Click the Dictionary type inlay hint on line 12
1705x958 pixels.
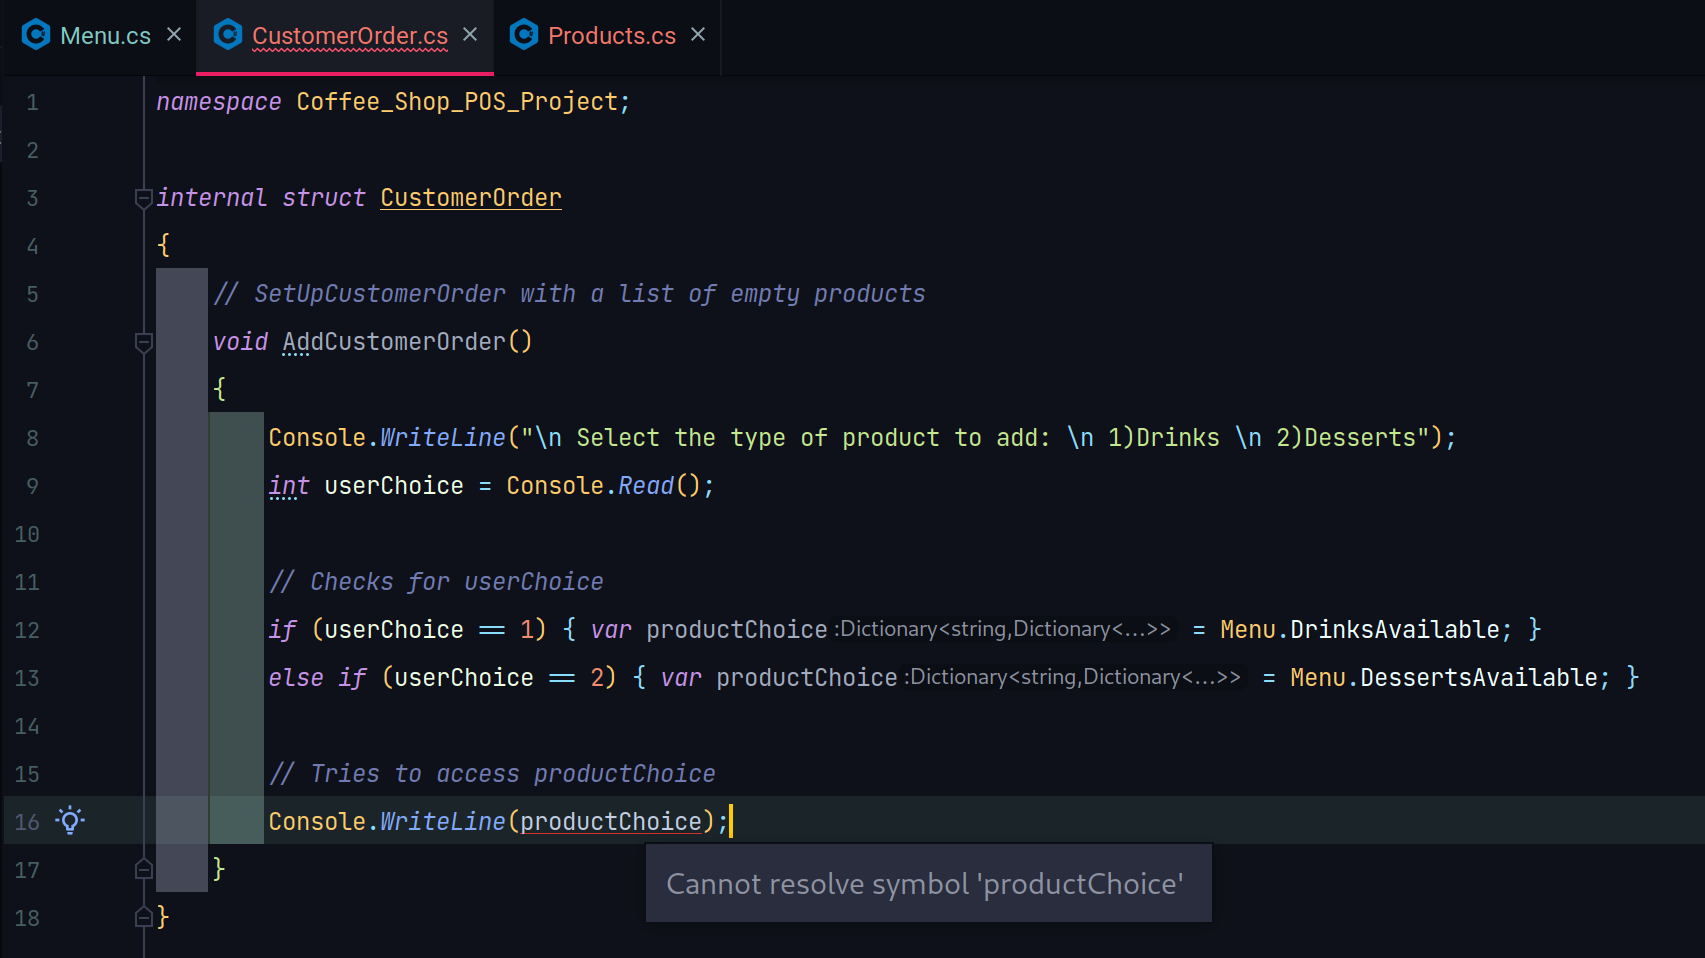tap(1005, 629)
